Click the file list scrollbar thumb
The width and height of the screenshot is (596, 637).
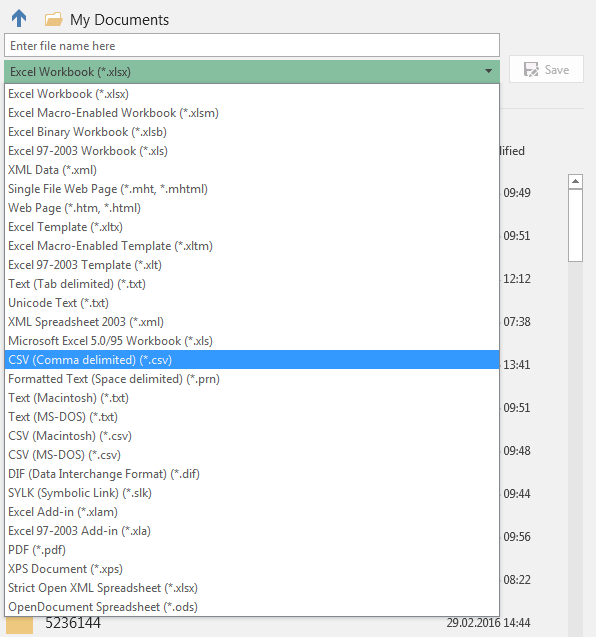coord(575,225)
